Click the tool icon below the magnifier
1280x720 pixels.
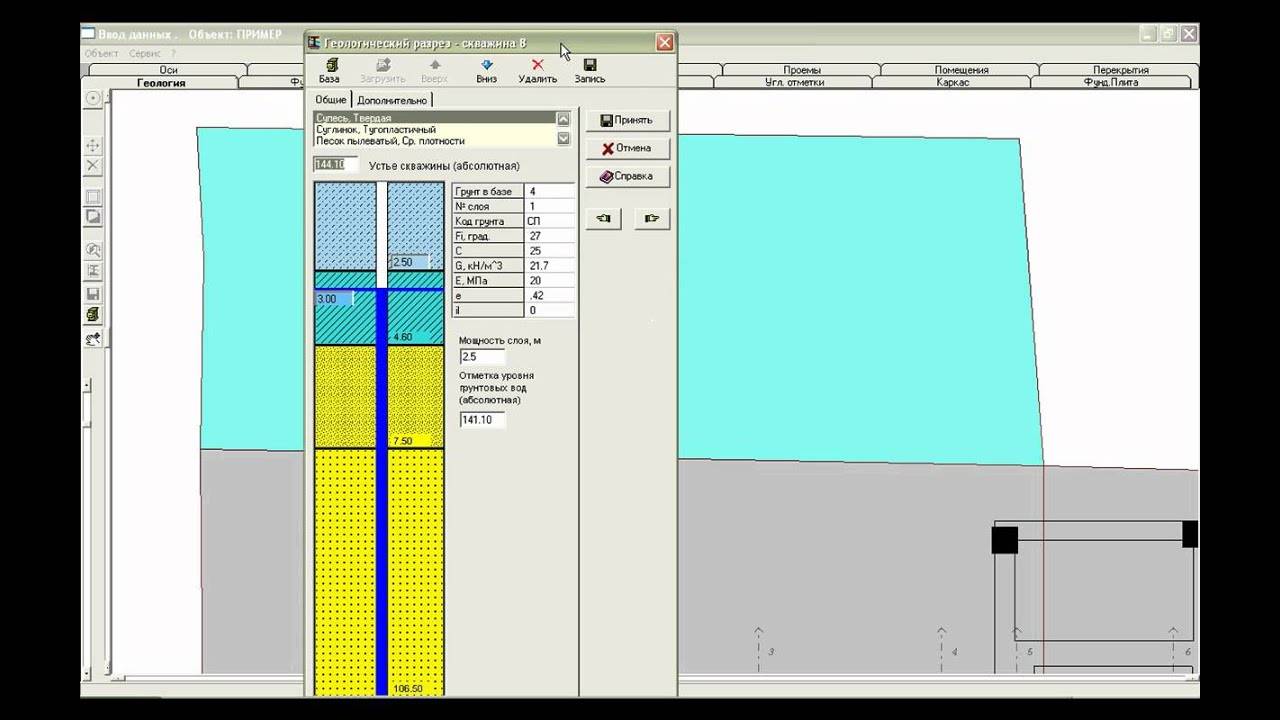[x=93, y=271]
